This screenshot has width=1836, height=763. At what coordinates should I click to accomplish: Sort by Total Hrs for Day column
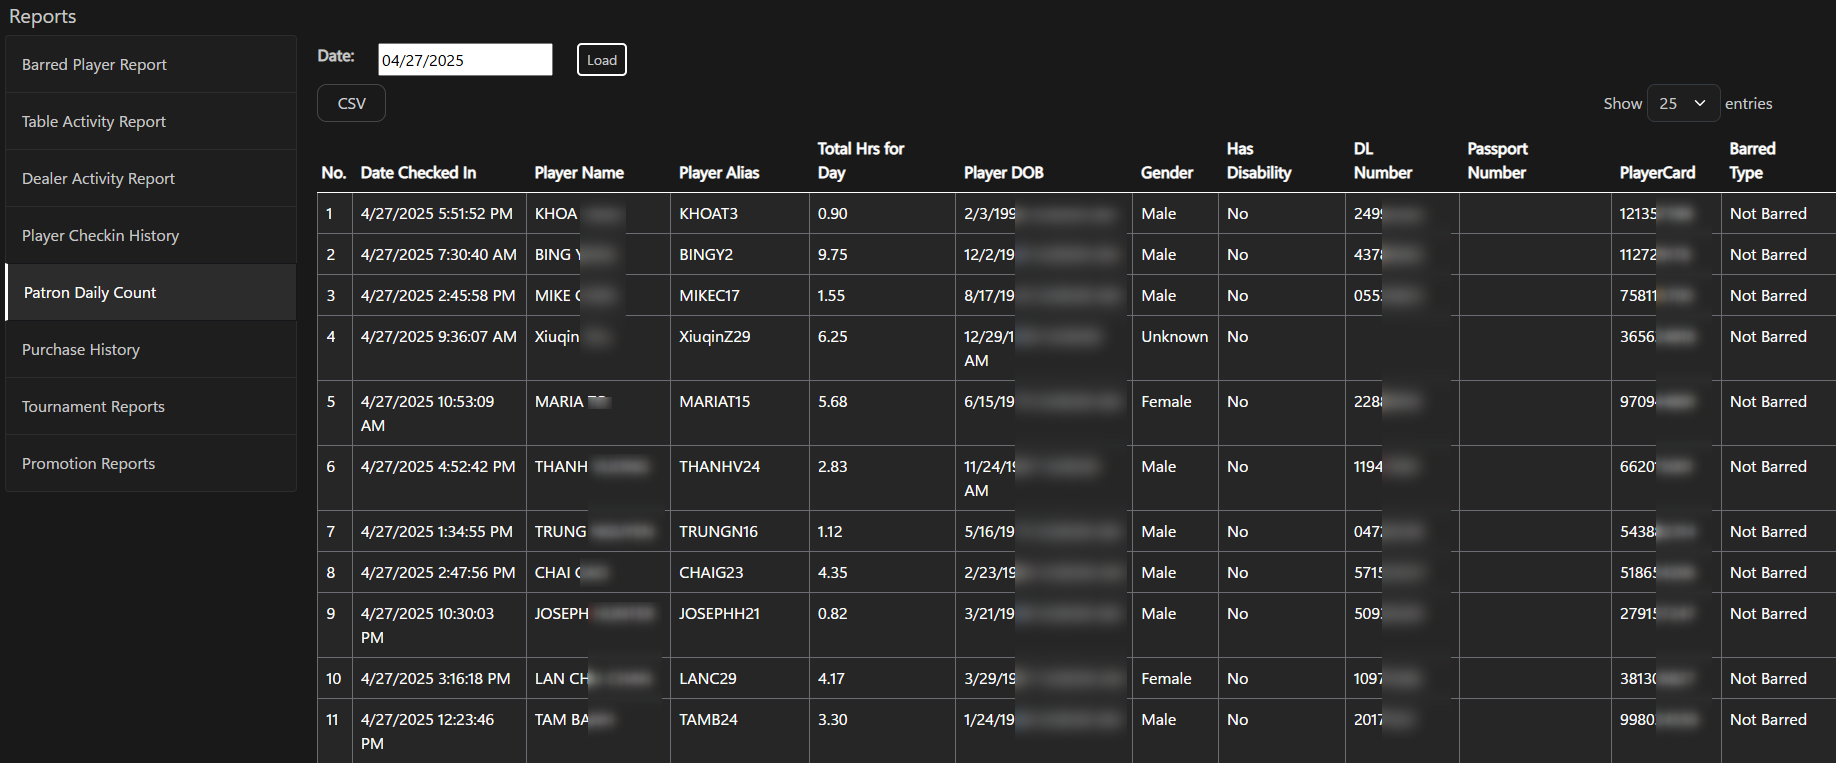860,161
